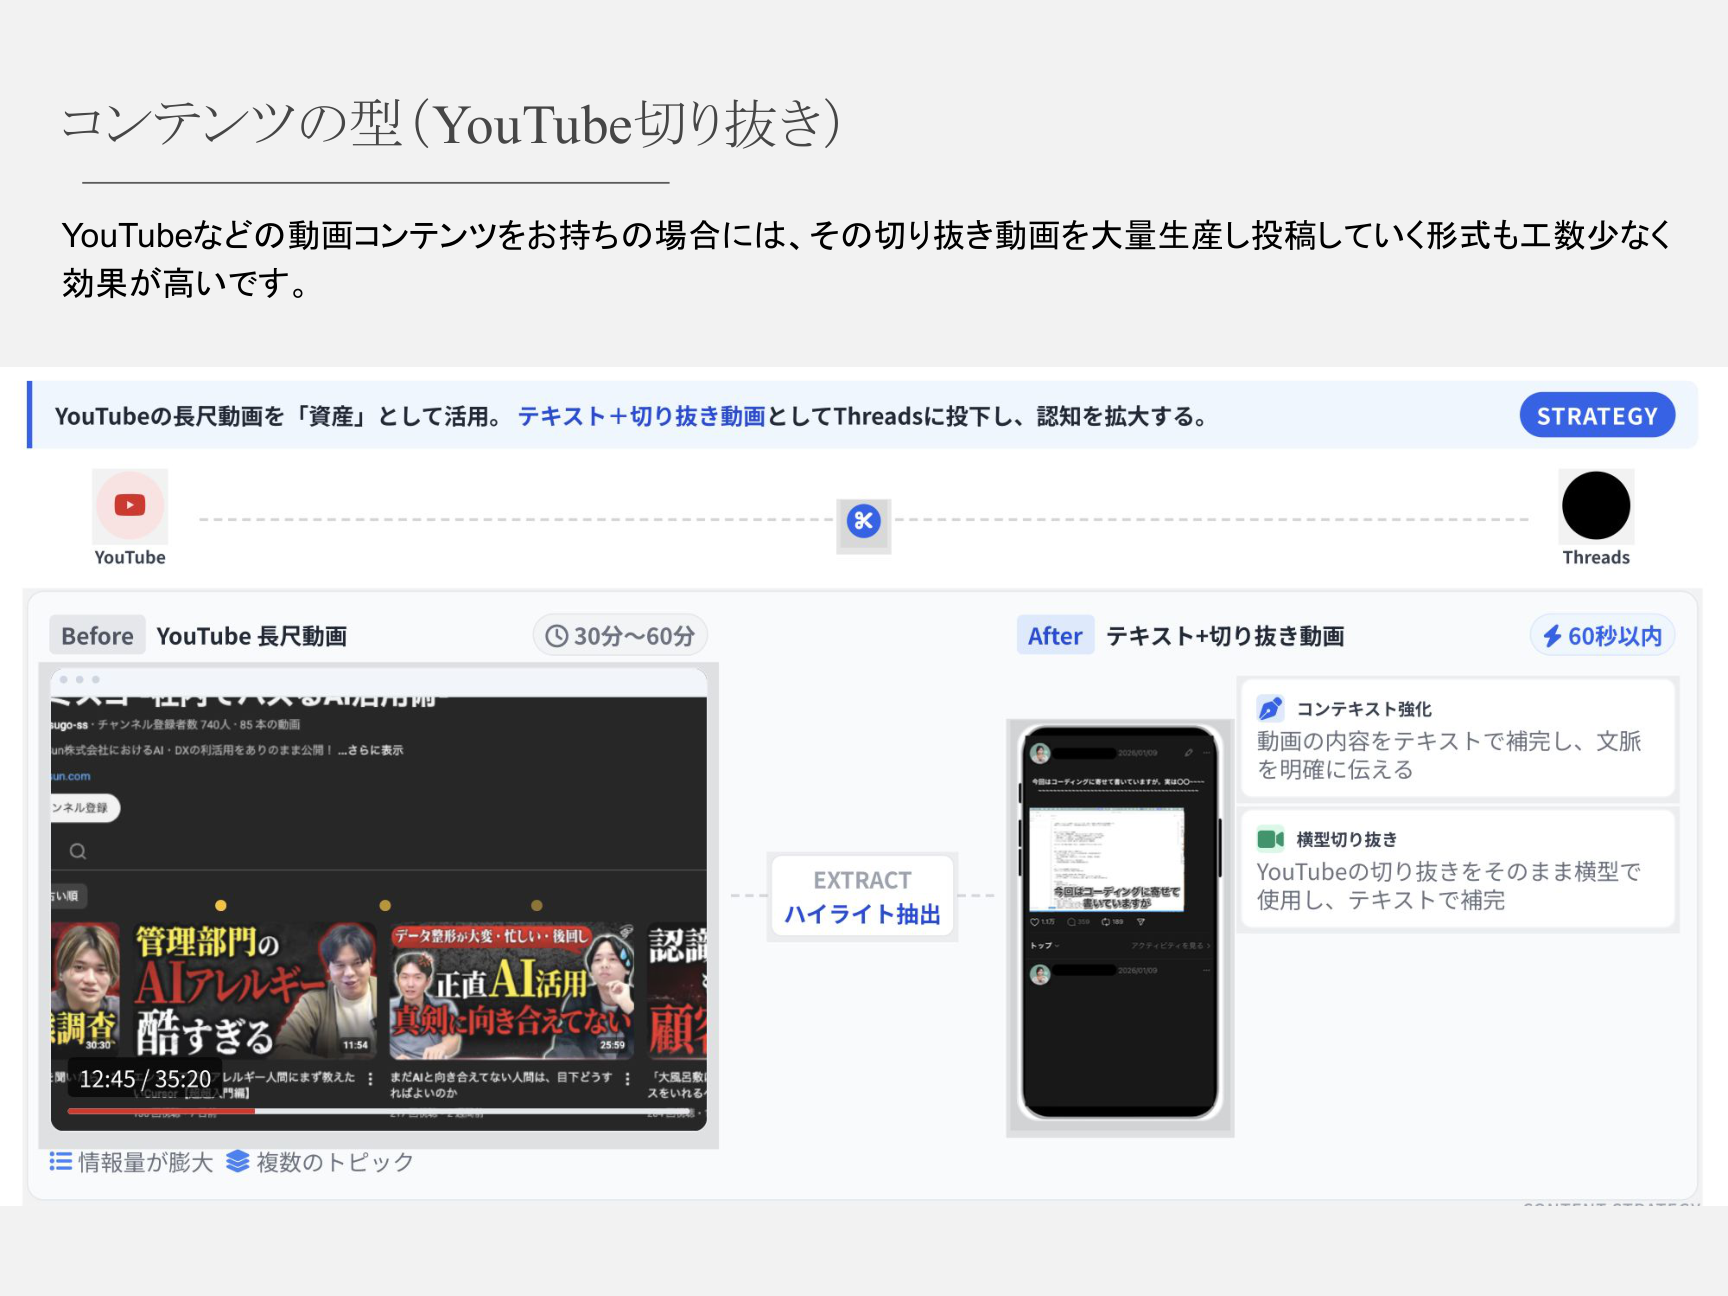
Task: Click アクティビティを見る link in phone
Action: point(1170,946)
